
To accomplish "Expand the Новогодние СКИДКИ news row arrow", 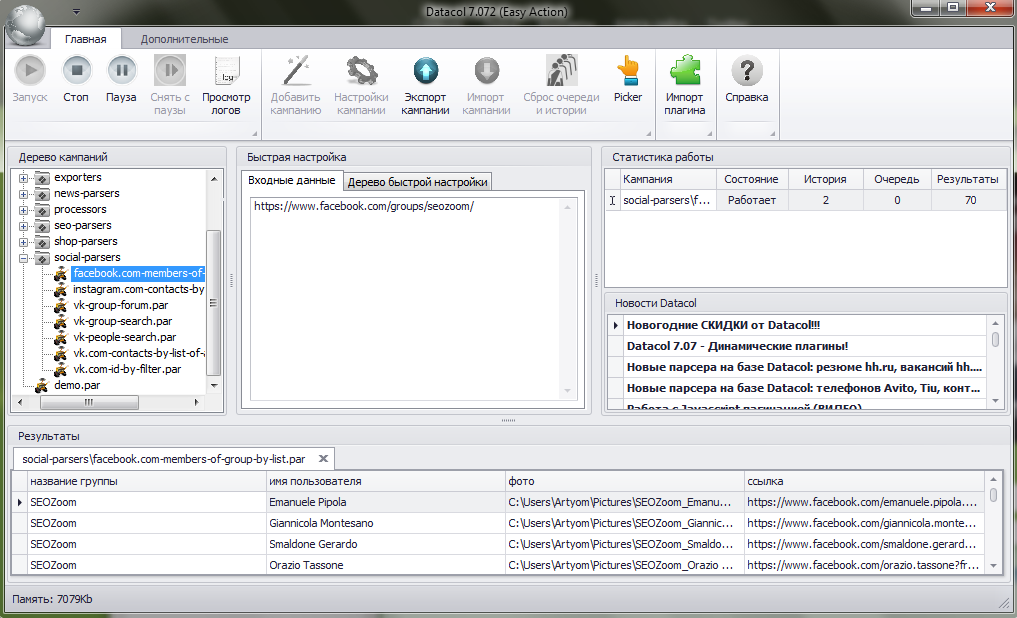I will (616, 325).
